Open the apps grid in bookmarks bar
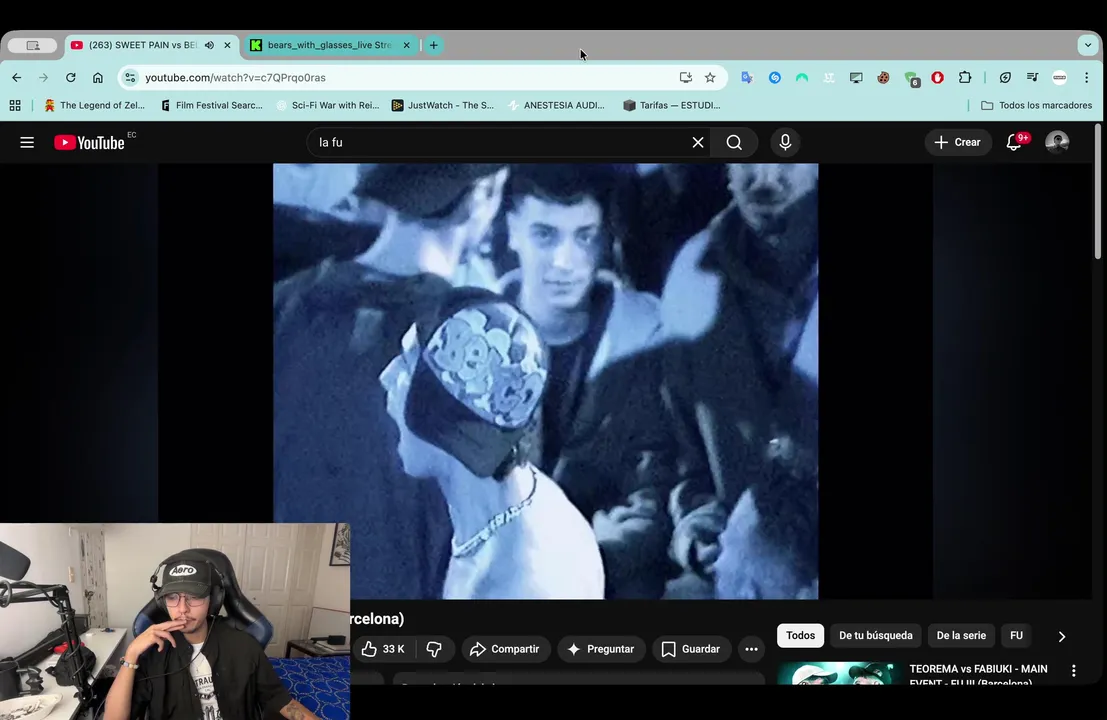 coord(15,105)
